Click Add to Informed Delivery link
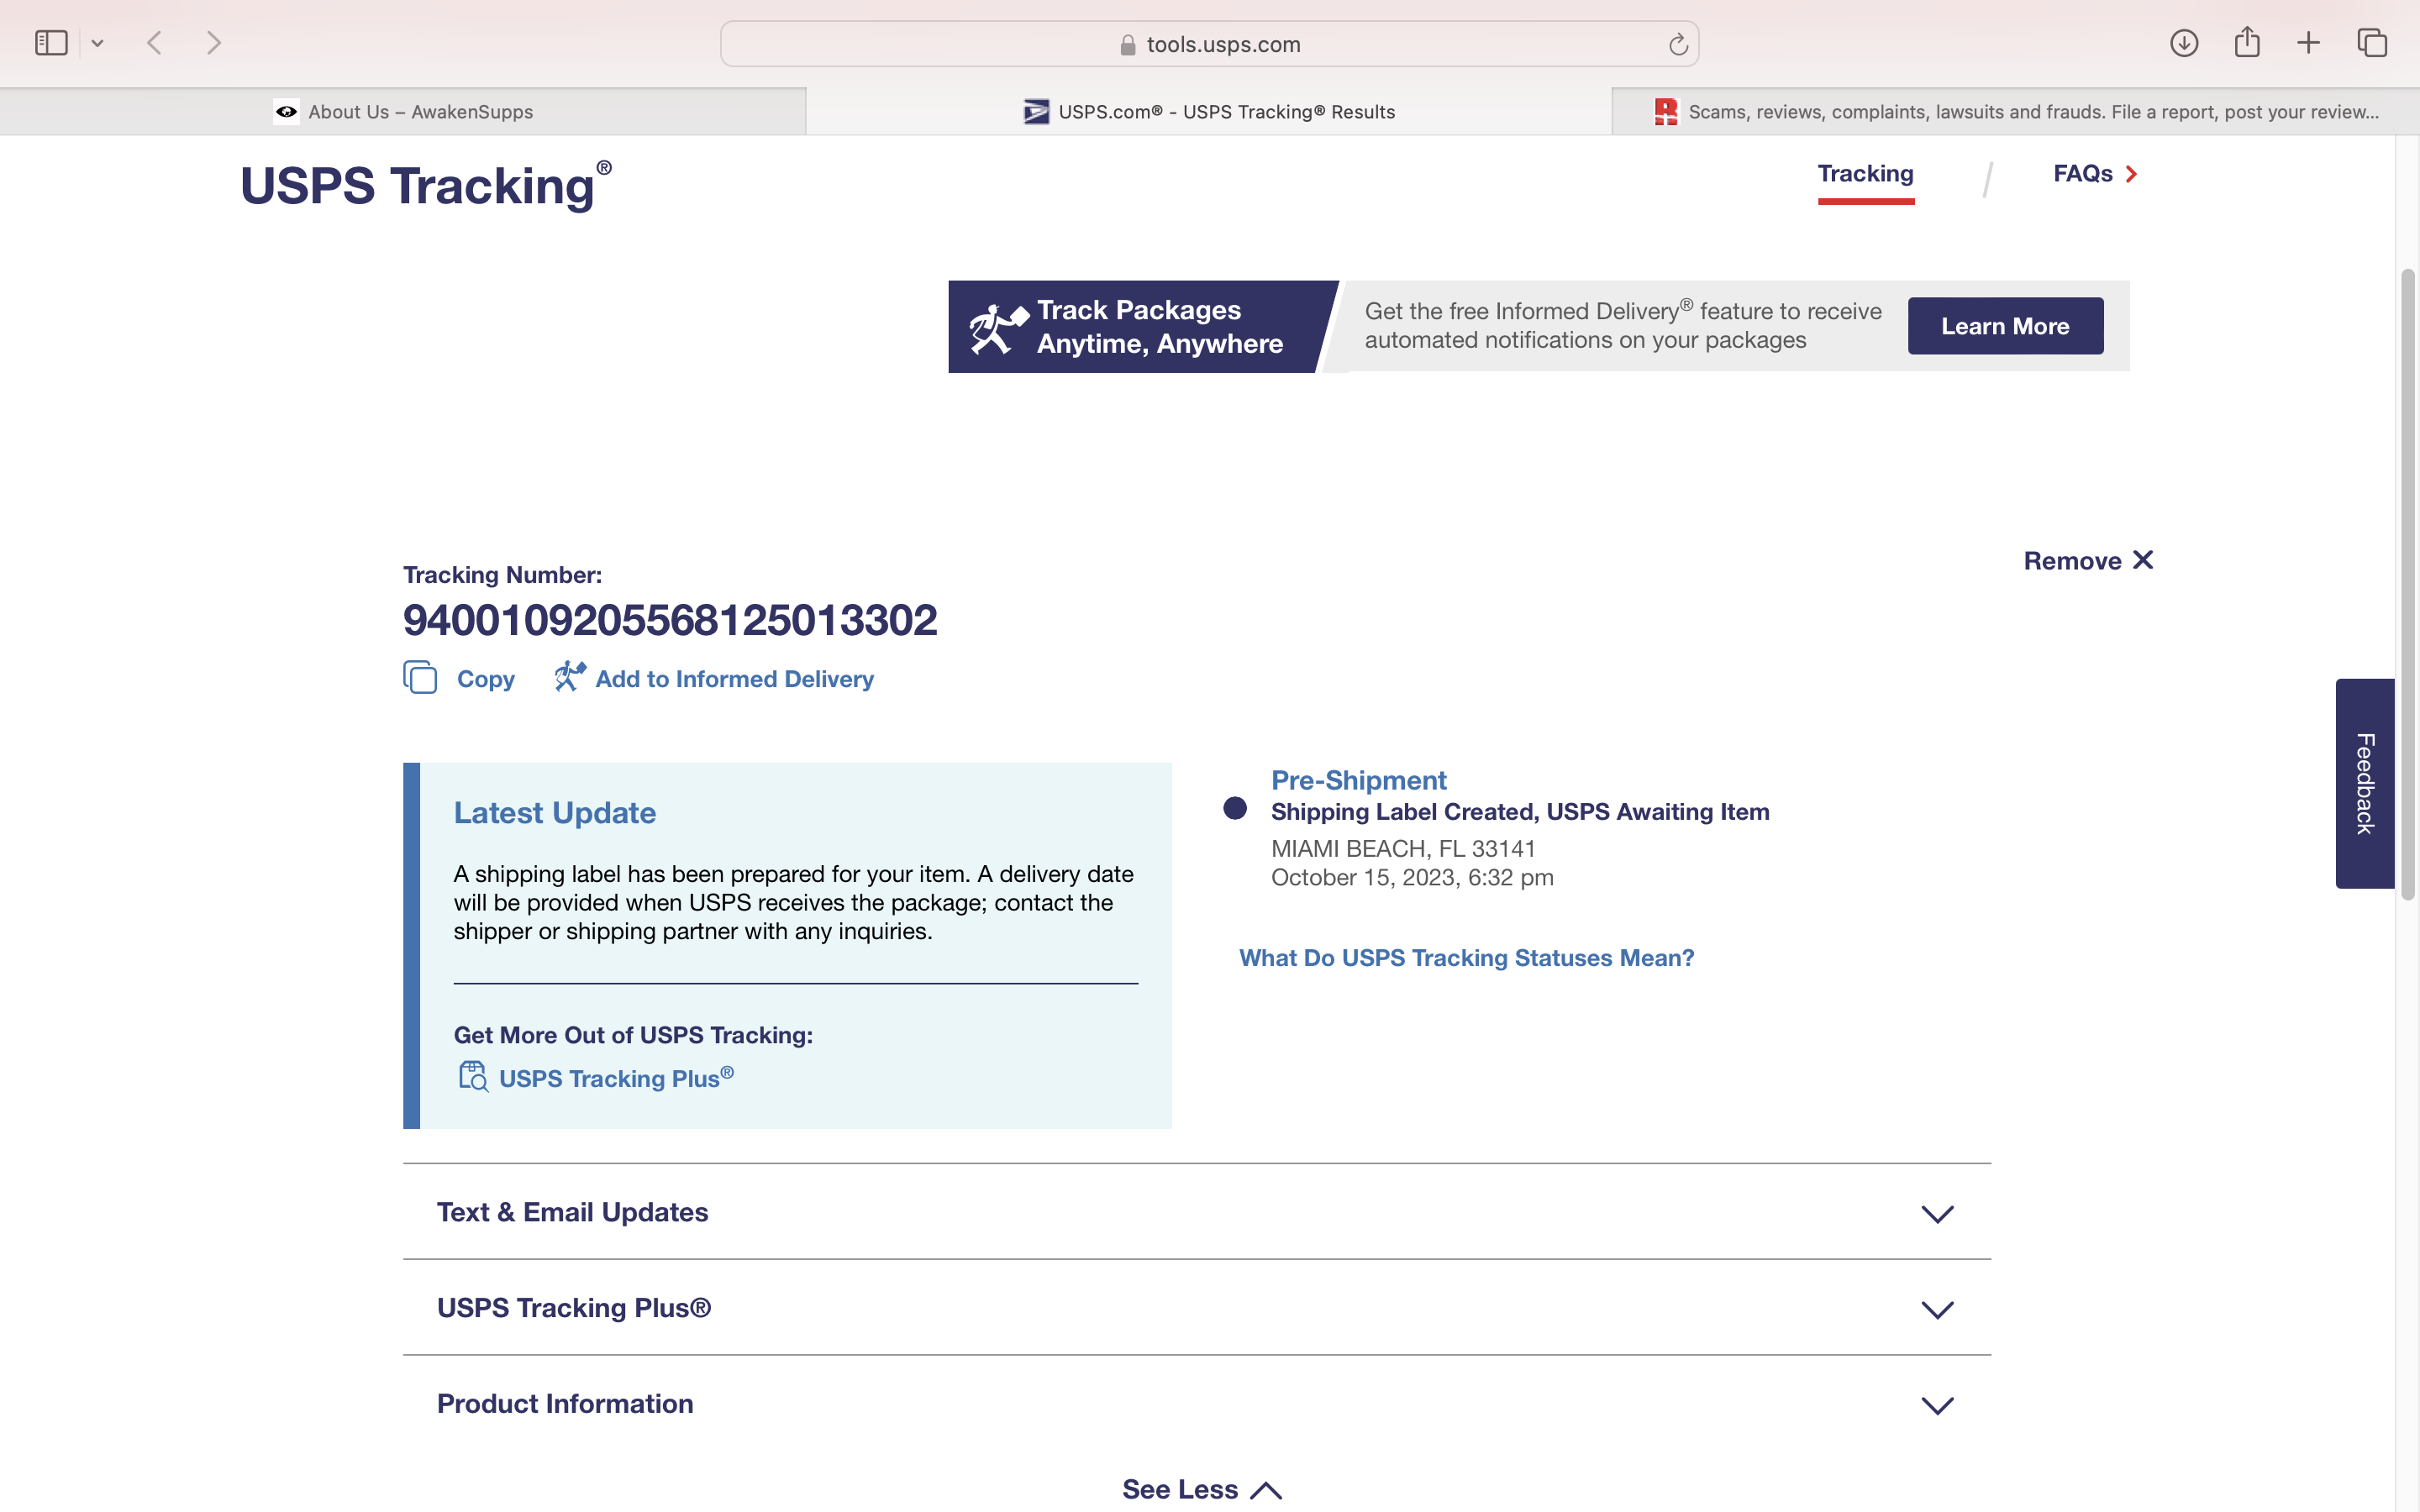The height and width of the screenshot is (1512, 2420). (x=734, y=679)
